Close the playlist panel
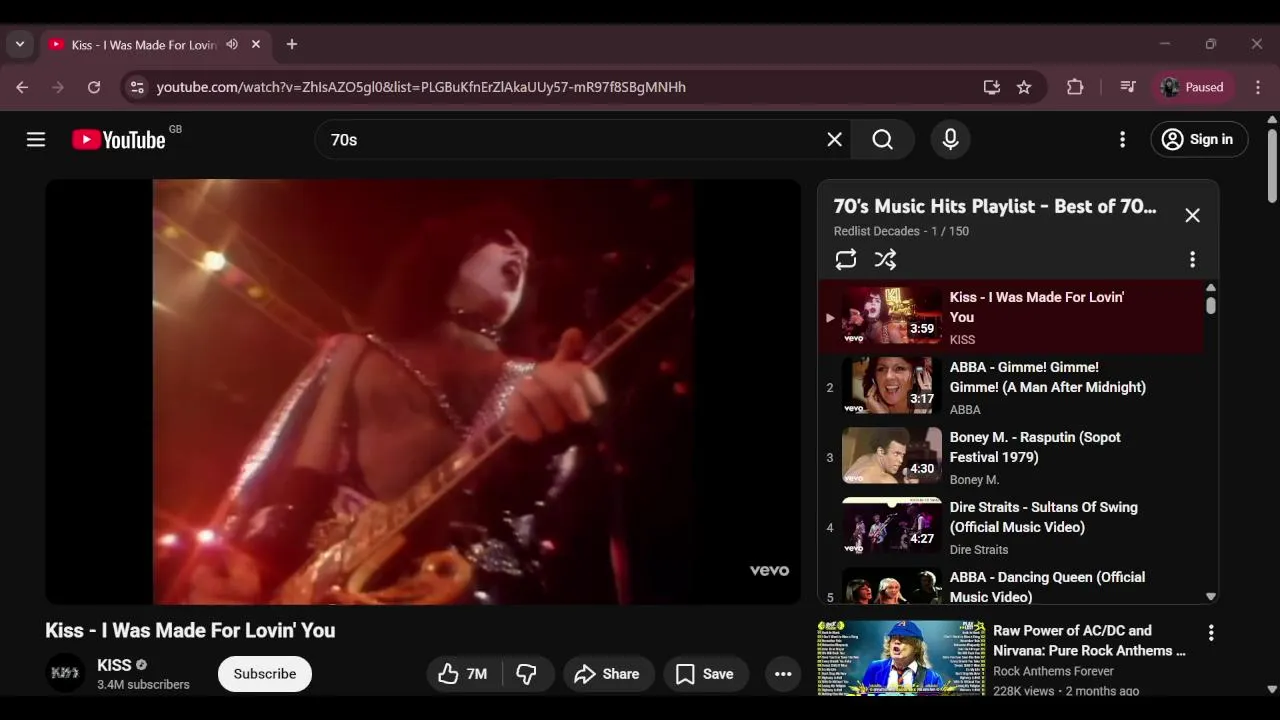The image size is (1280, 720). pos(1192,215)
